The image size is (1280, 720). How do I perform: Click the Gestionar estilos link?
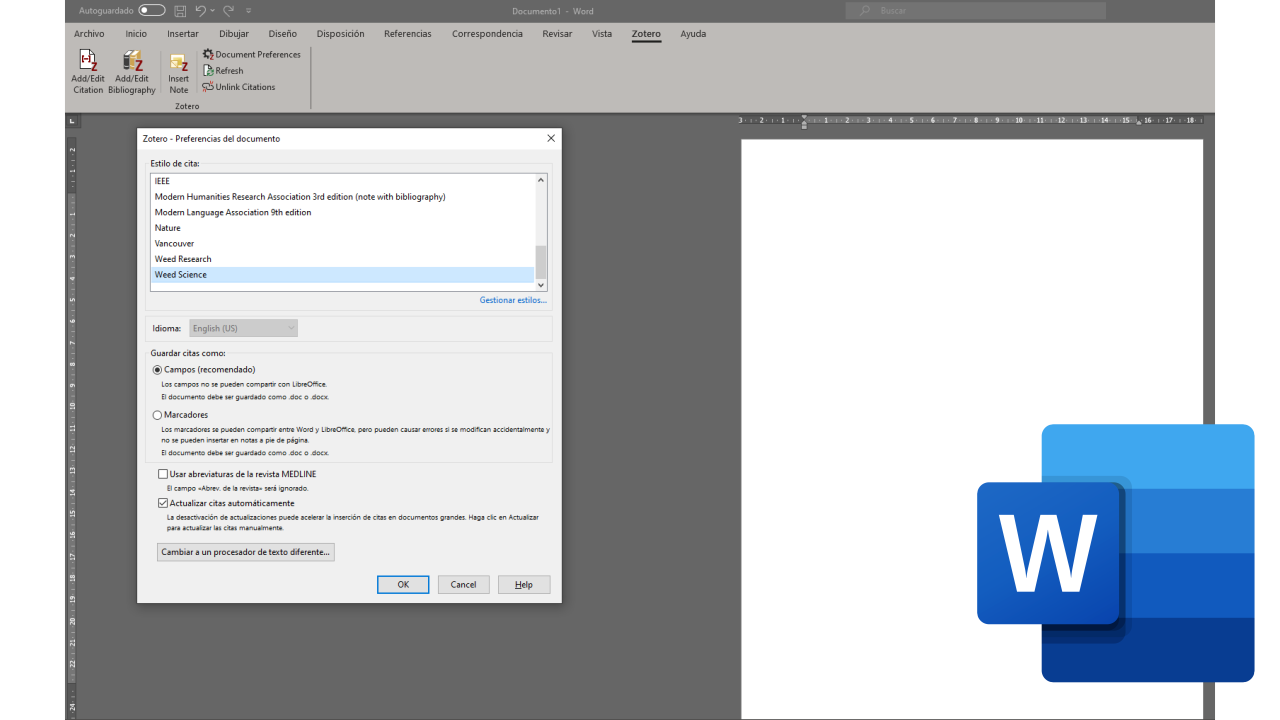512,300
